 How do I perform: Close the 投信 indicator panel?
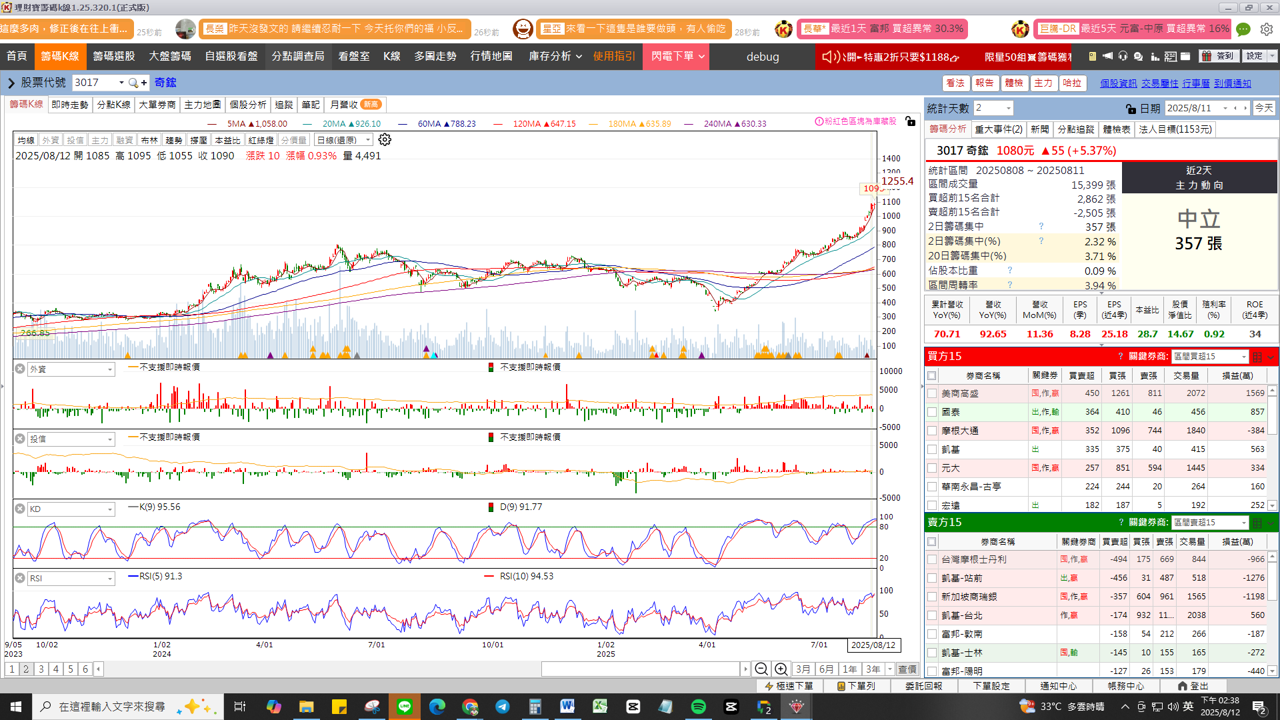click(19, 439)
